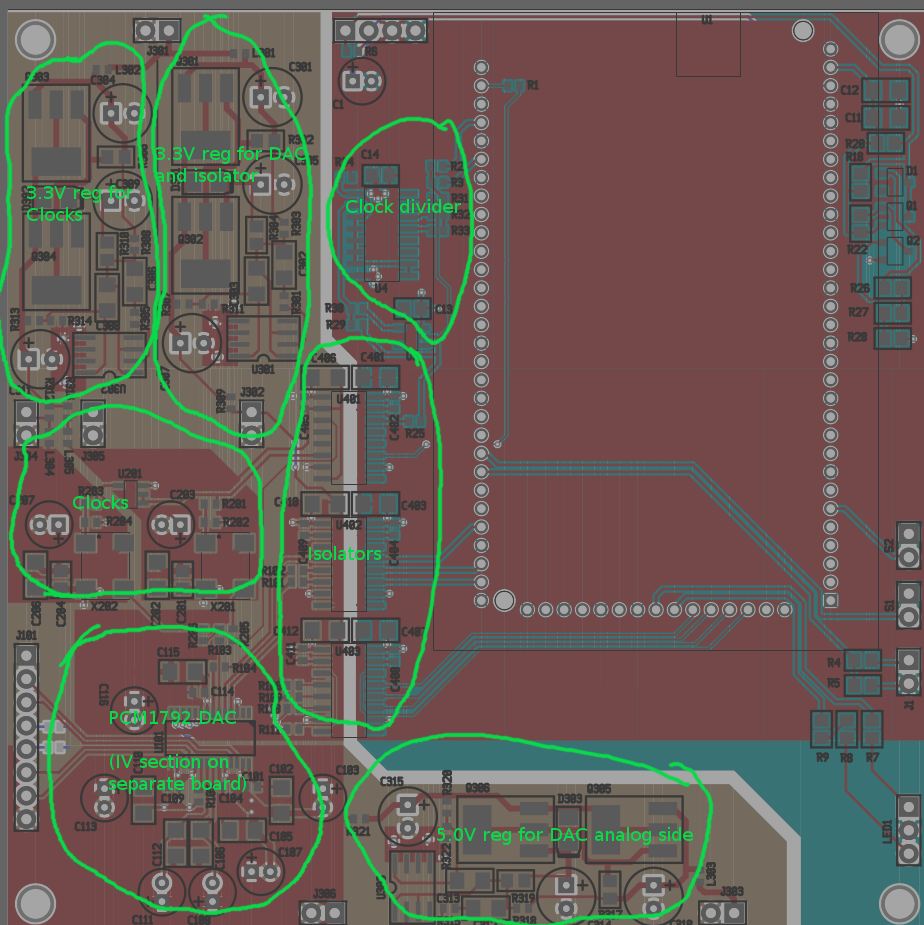Click the L302 reference label
The height and width of the screenshot is (925, 924).
pos(128,70)
